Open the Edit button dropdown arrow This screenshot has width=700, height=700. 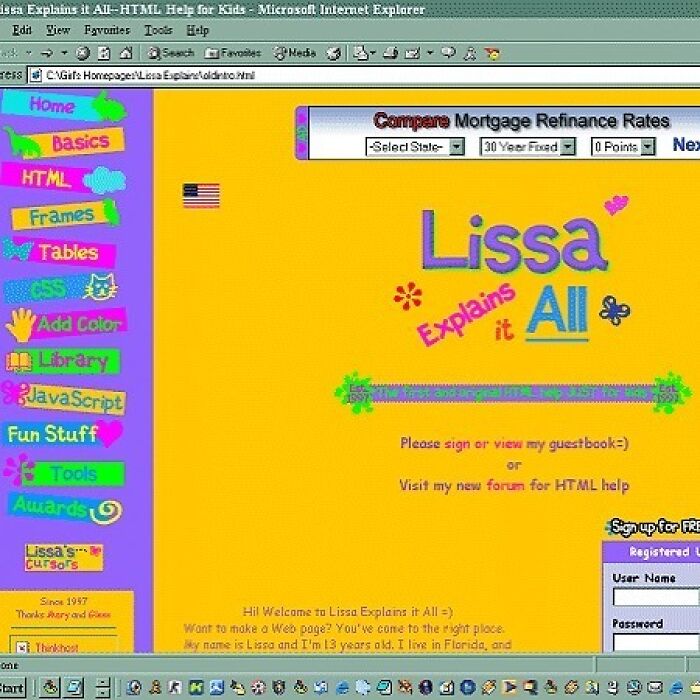430,53
